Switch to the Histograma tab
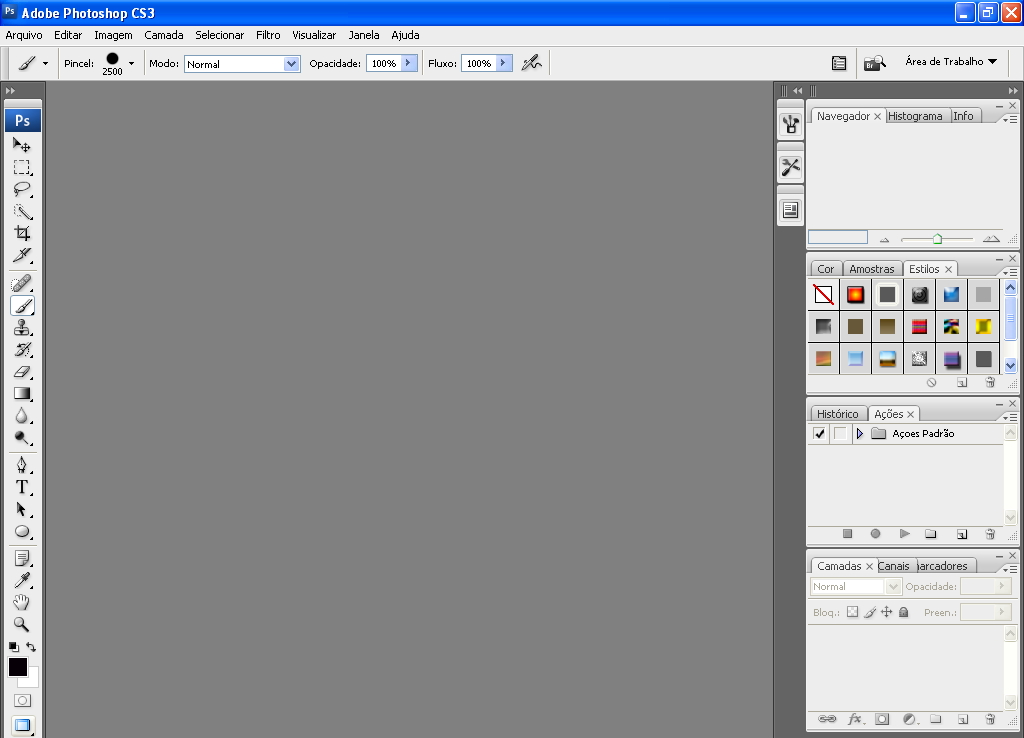 point(915,116)
